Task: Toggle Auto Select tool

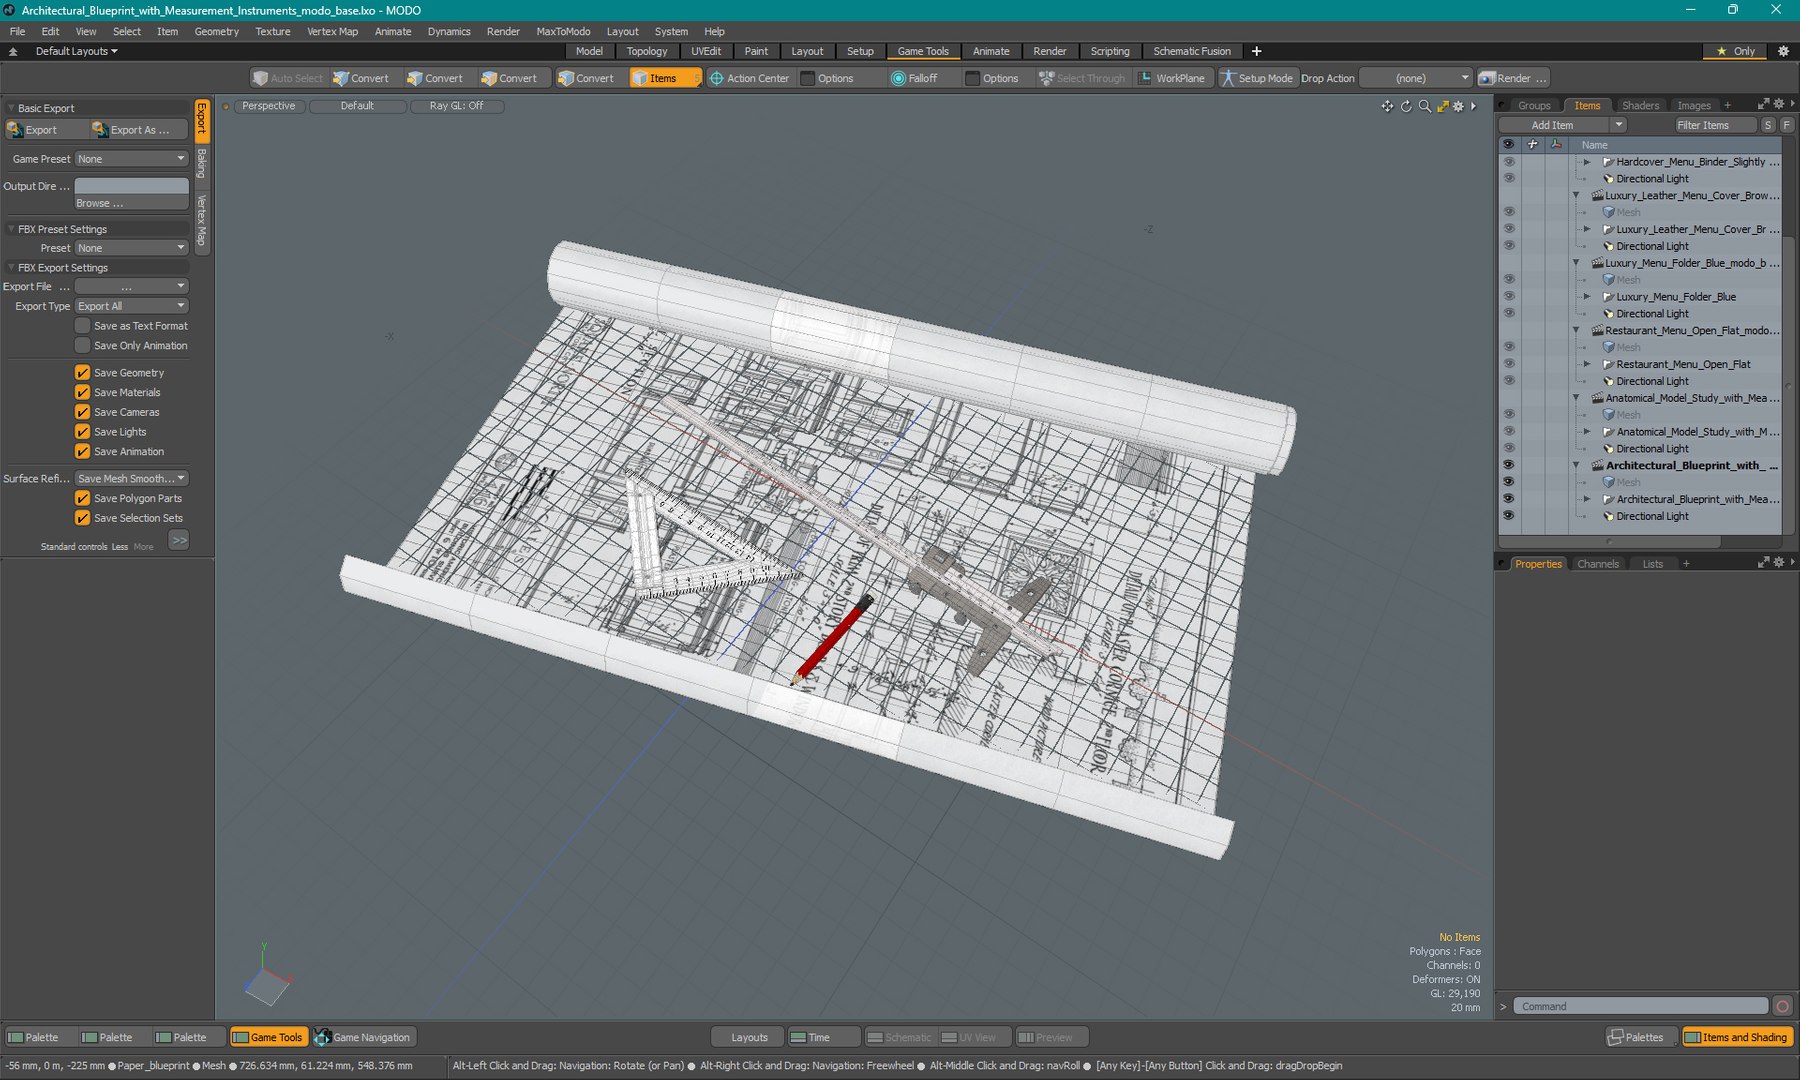Action: pyautogui.click(x=288, y=78)
